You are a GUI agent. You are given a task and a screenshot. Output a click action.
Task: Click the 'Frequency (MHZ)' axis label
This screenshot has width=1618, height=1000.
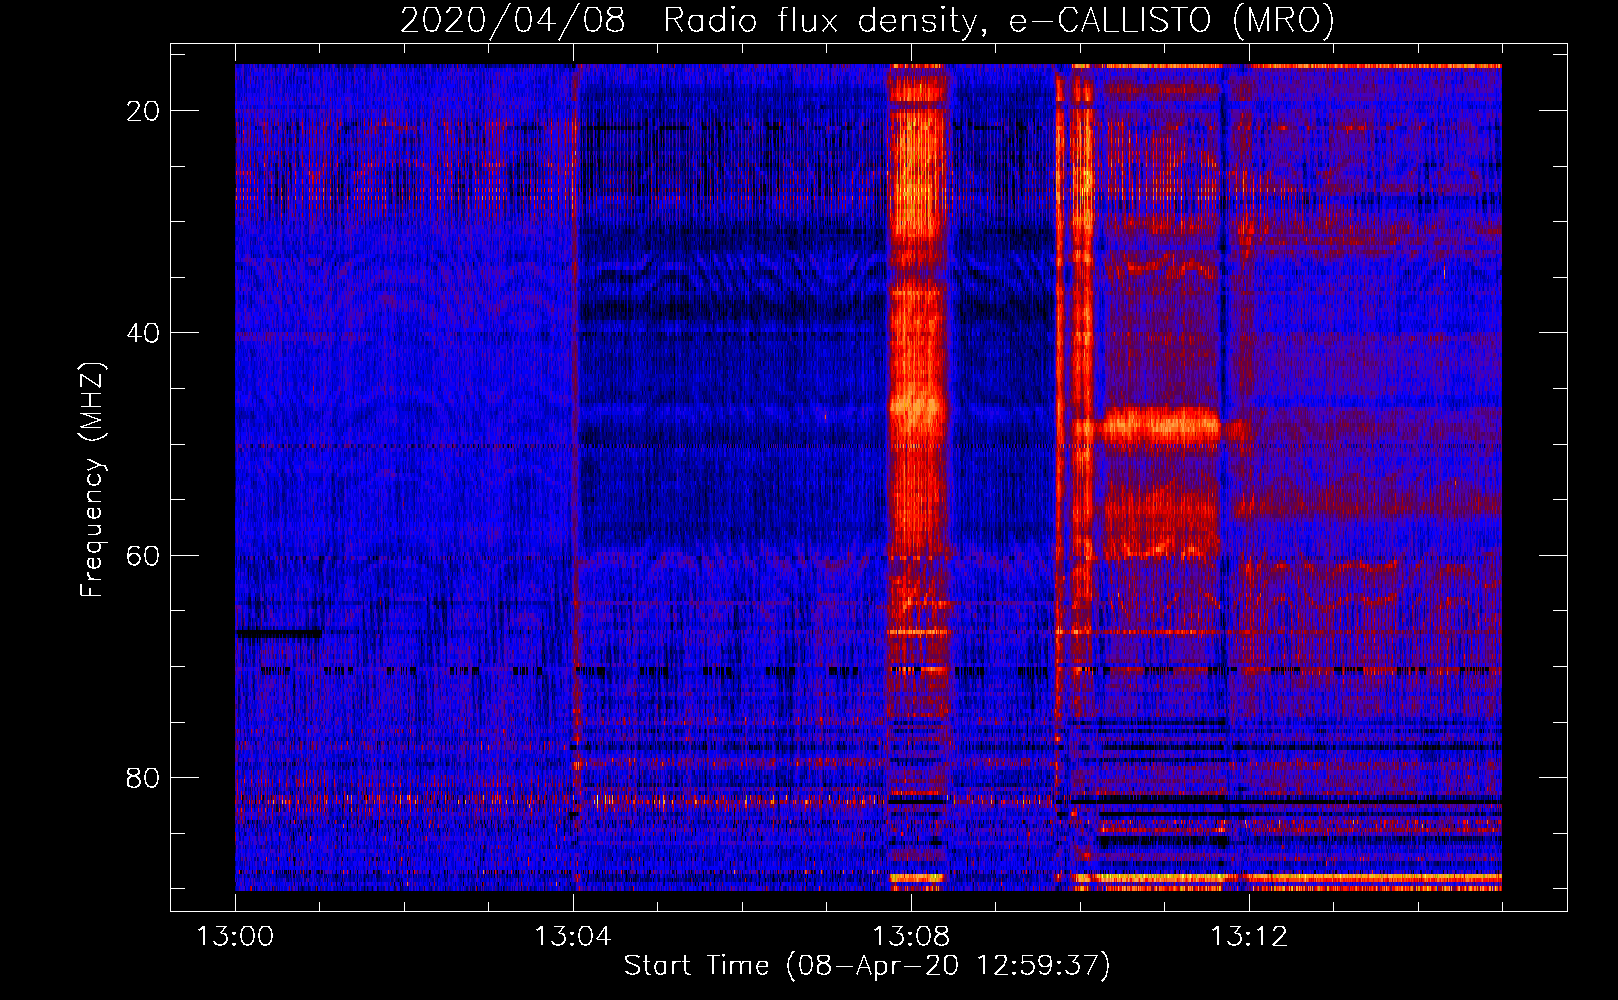click(x=92, y=479)
